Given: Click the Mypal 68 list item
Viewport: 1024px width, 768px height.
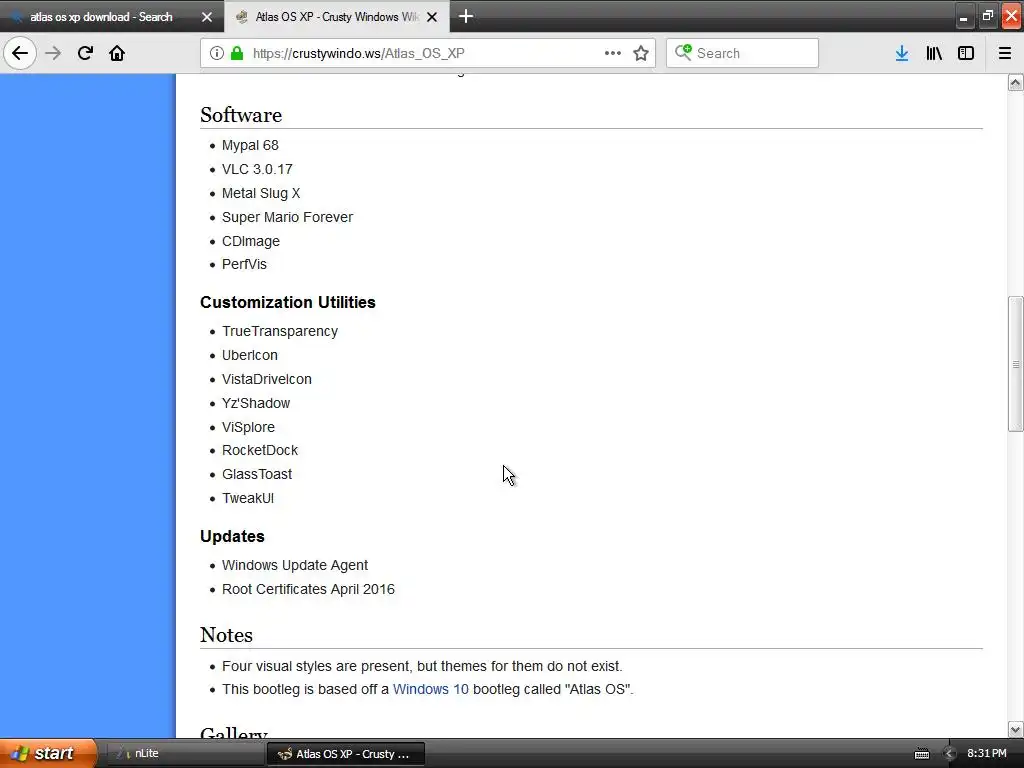Looking at the screenshot, I should coord(250,145).
